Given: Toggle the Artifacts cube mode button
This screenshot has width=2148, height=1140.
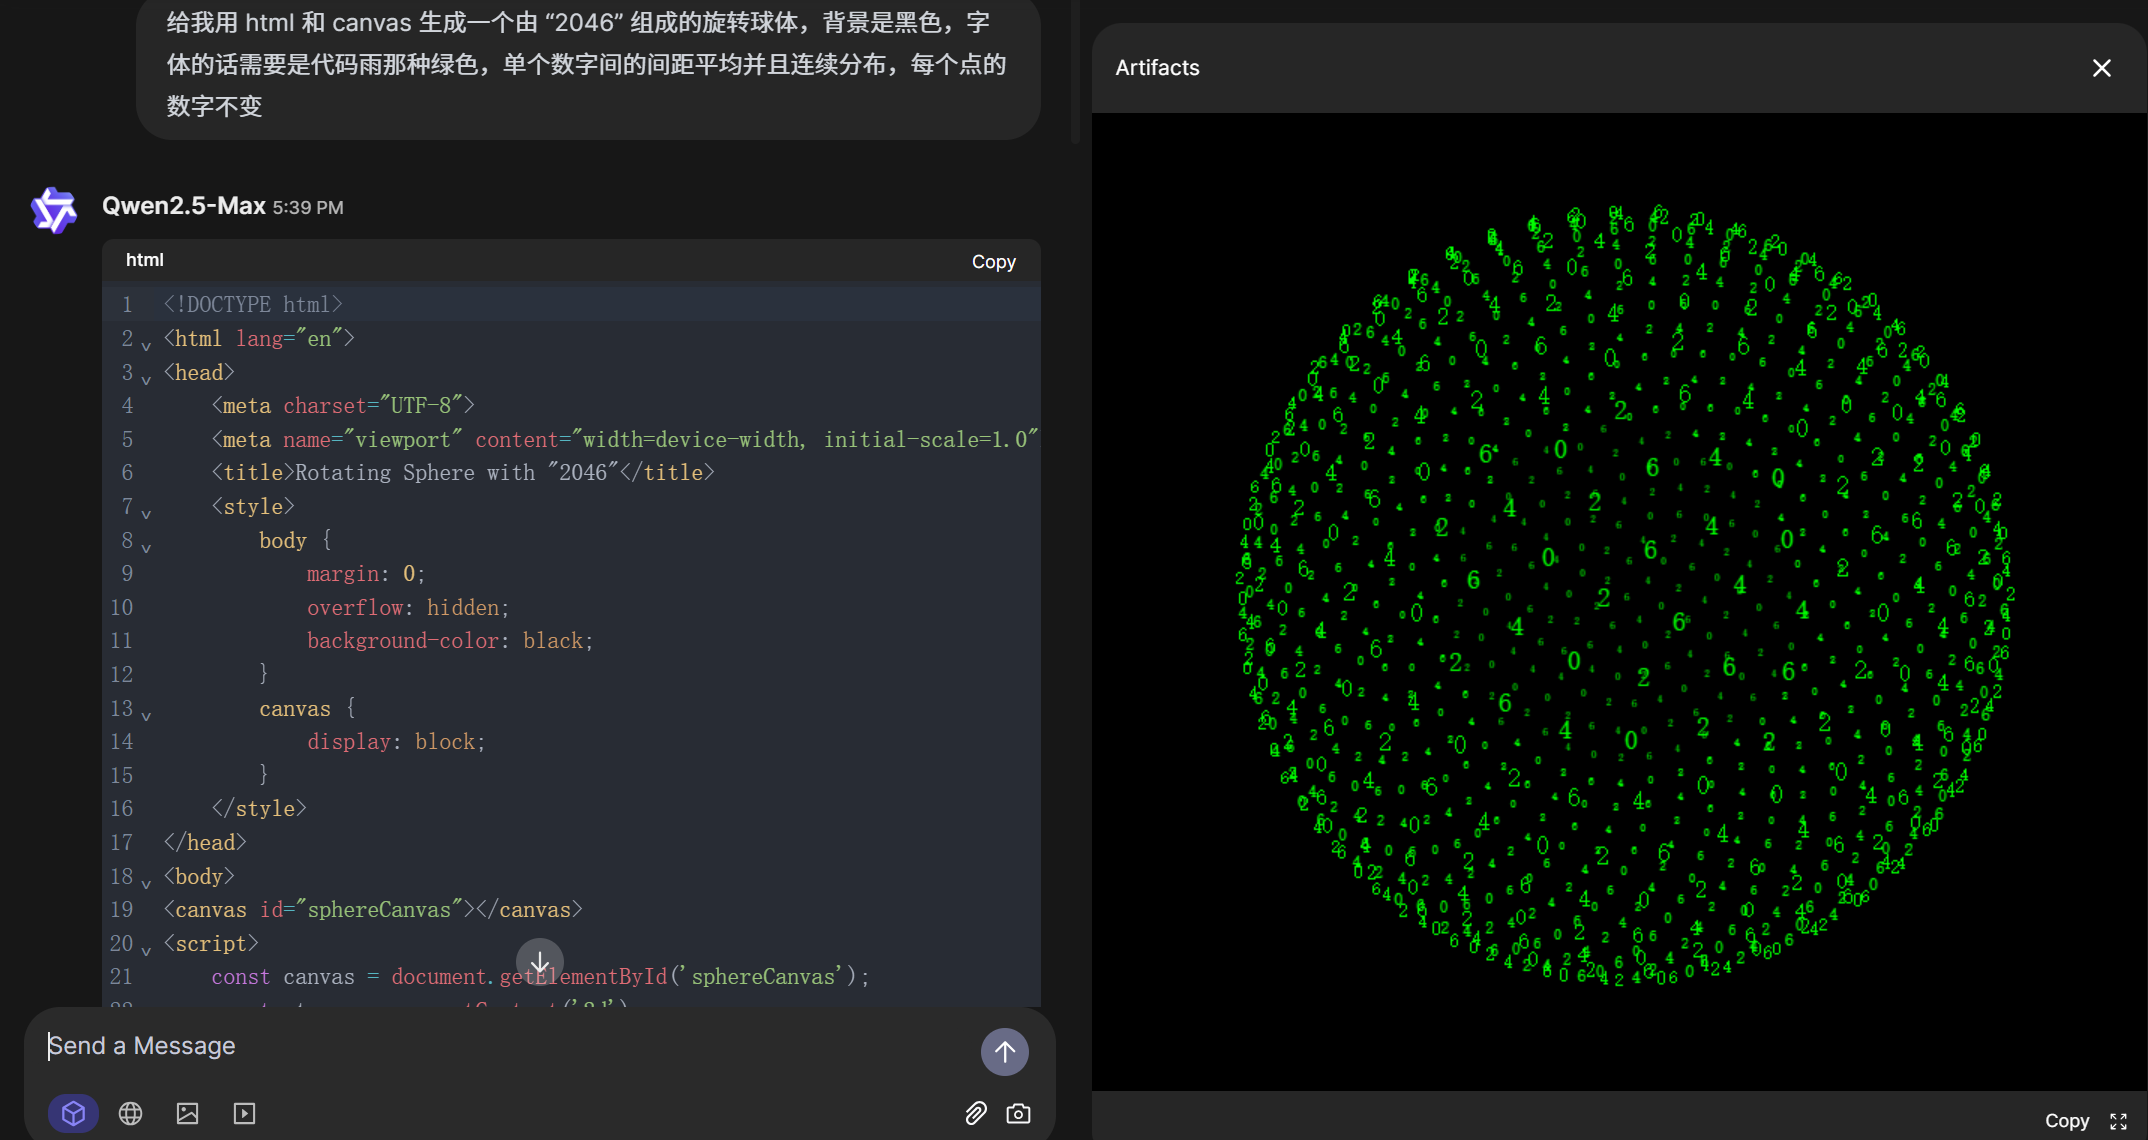Looking at the screenshot, I should pyautogui.click(x=73, y=1113).
